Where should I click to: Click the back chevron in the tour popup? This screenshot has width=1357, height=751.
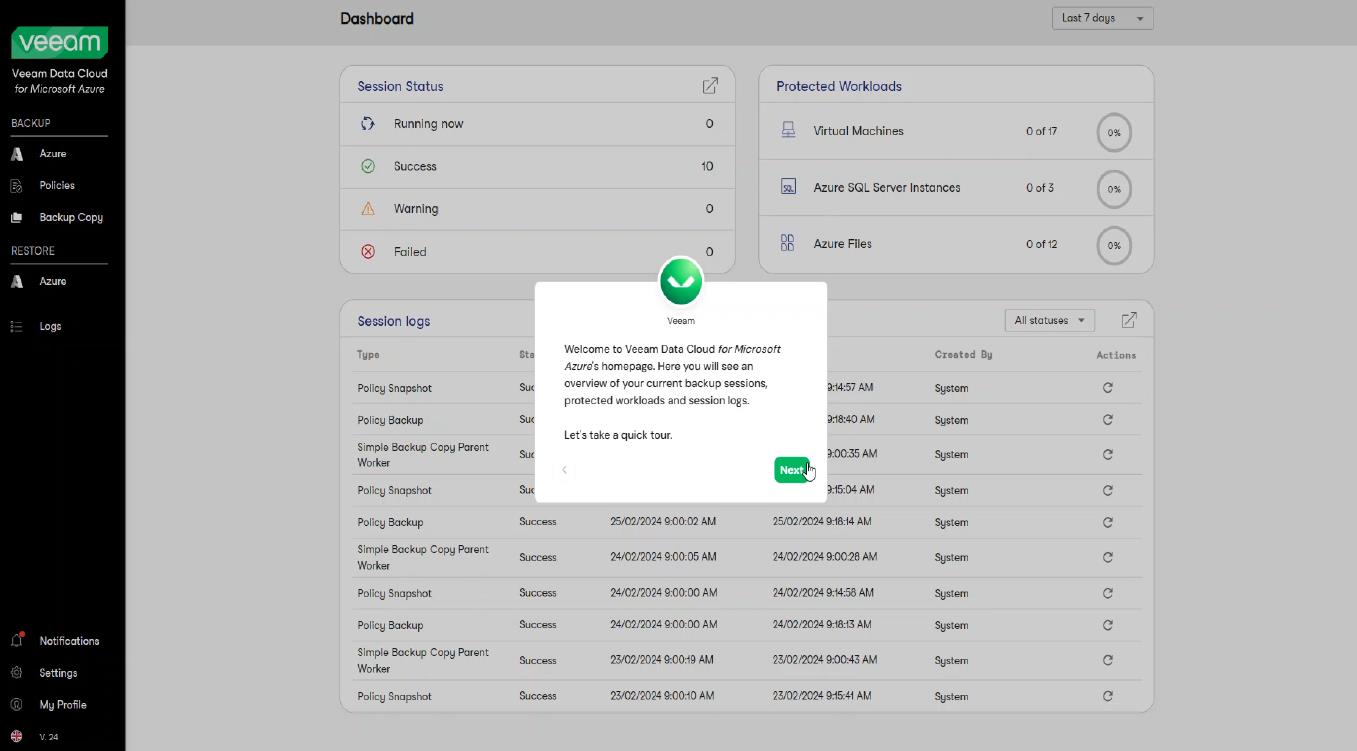tap(564, 470)
